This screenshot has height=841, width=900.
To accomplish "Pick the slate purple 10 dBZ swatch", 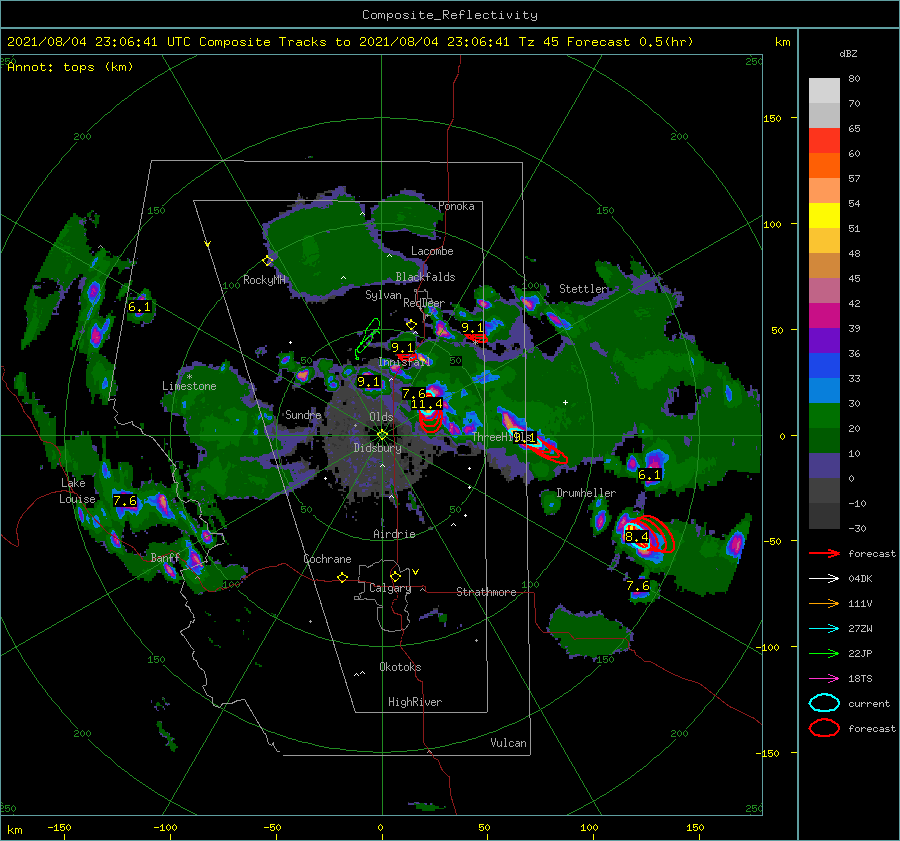I will [824, 466].
